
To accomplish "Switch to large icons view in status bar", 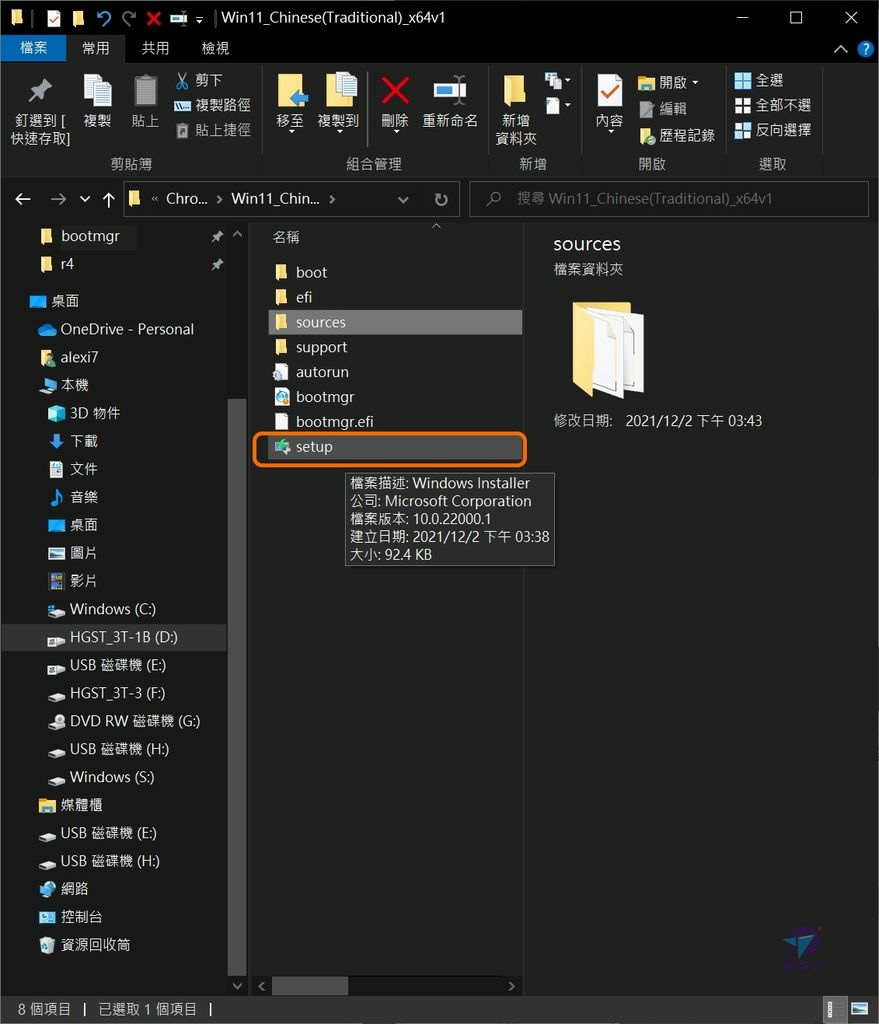I will [x=859, y=1009].
